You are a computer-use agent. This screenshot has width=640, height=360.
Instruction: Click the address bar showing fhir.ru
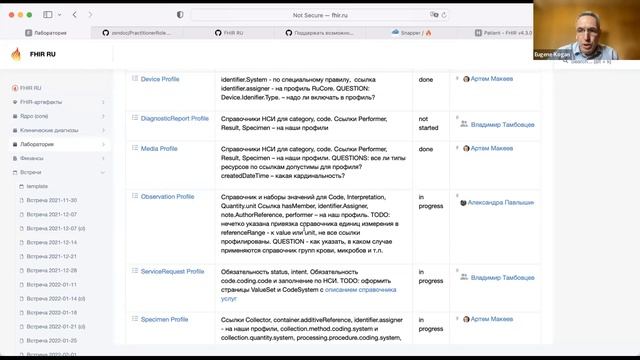click(320, 15)
